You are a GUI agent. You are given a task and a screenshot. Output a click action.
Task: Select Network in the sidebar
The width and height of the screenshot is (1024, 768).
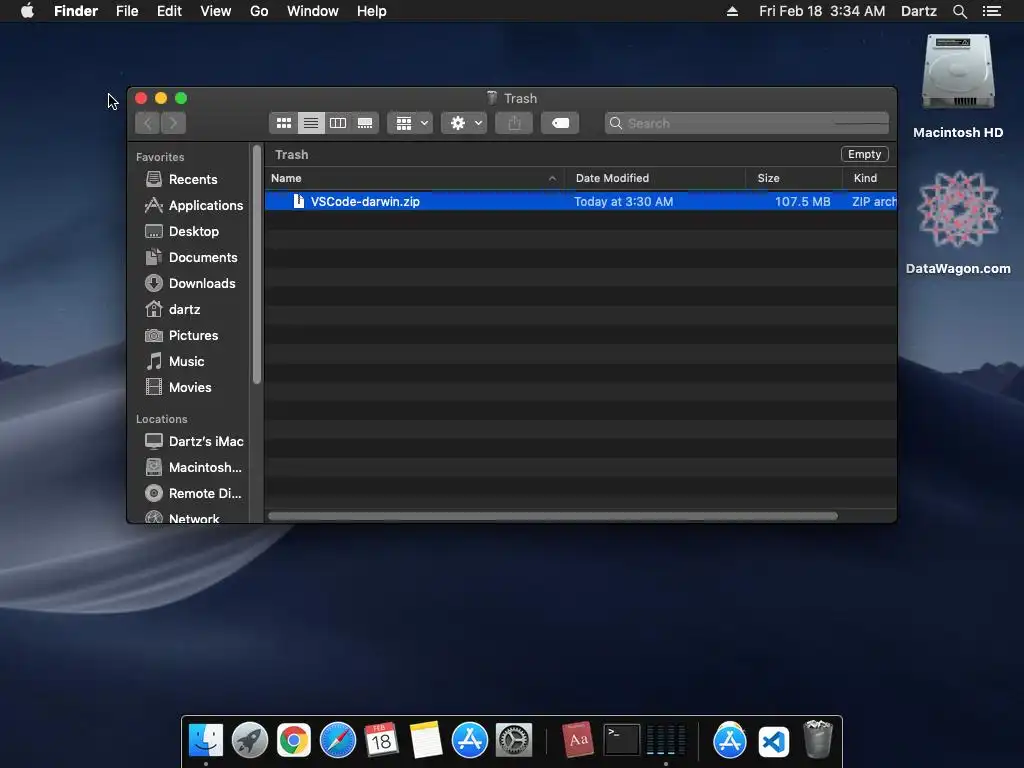pyautogui.click(x=194, y=519)
